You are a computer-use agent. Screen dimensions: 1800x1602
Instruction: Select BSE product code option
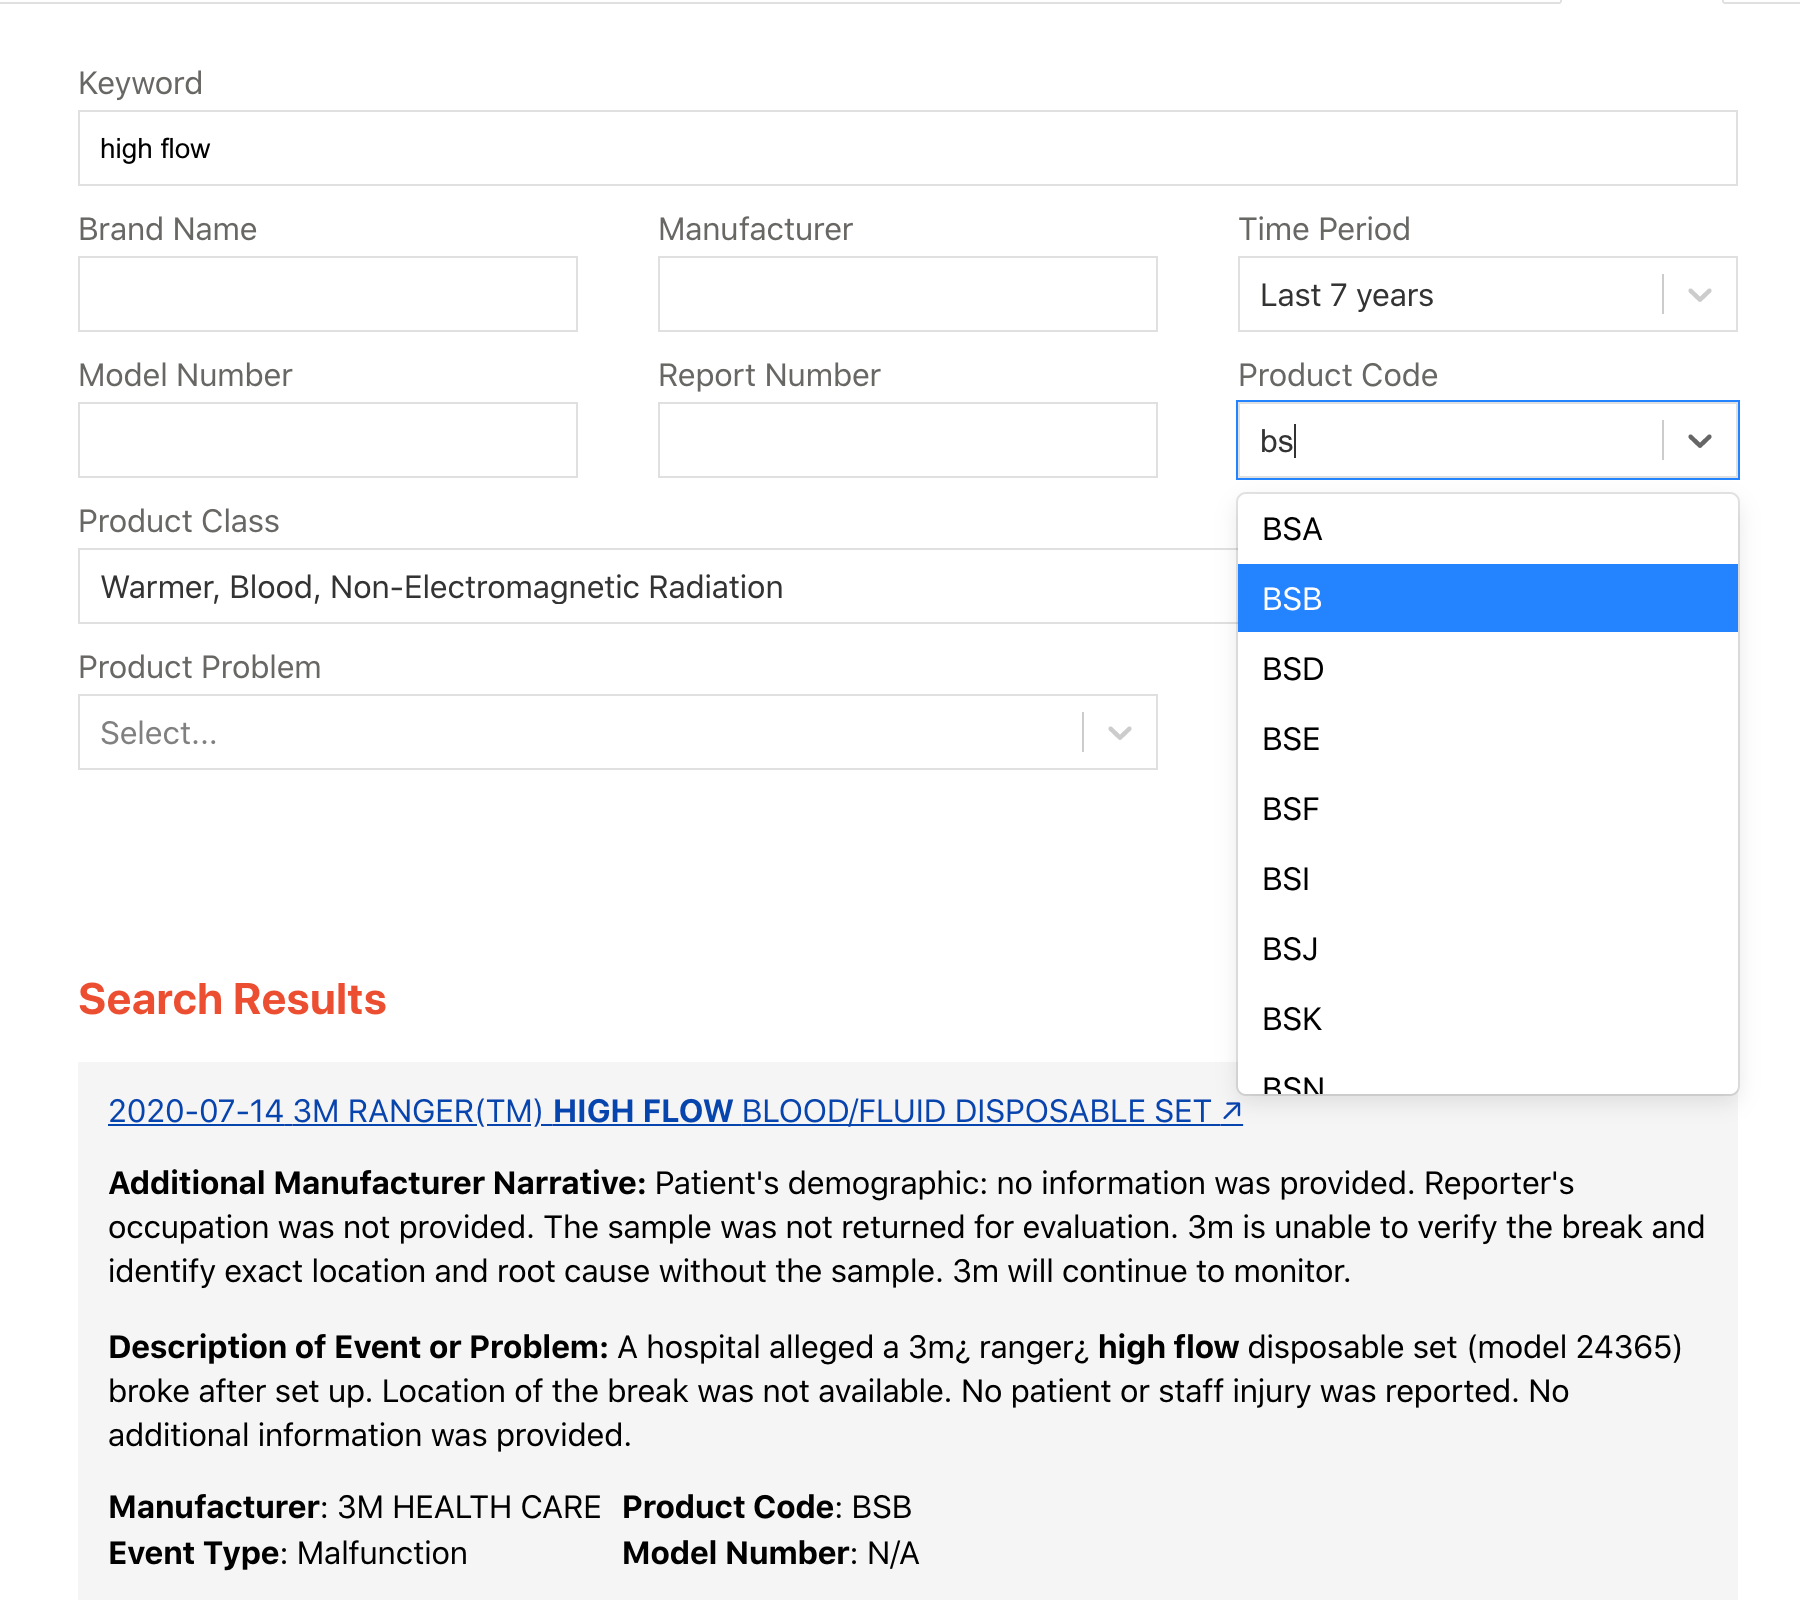pyautogui.click(x=1486, y=739)
